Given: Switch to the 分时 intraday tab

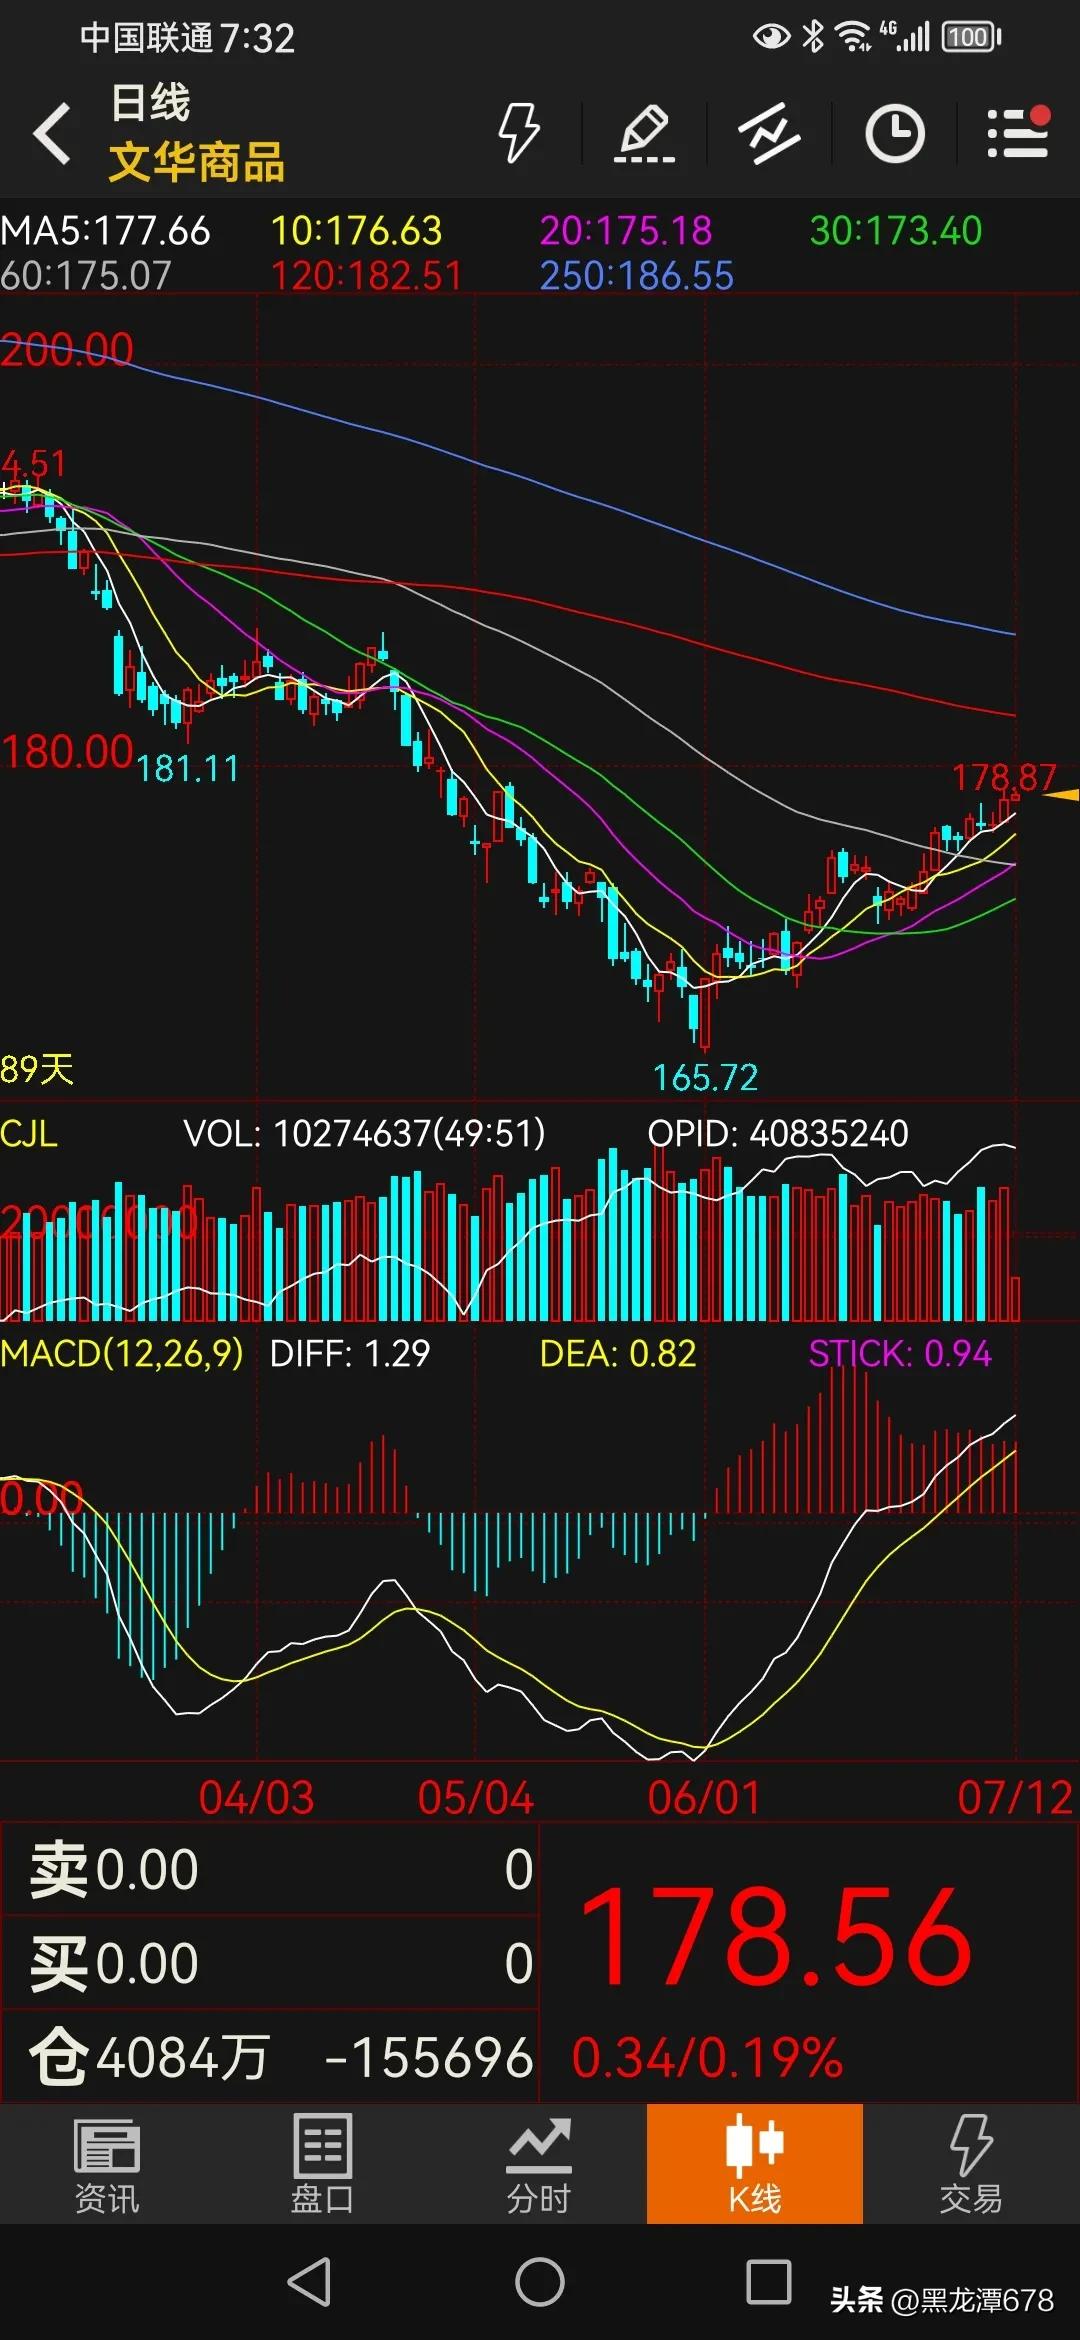Looking at the screenshot, I should [x=538, y=2165].
